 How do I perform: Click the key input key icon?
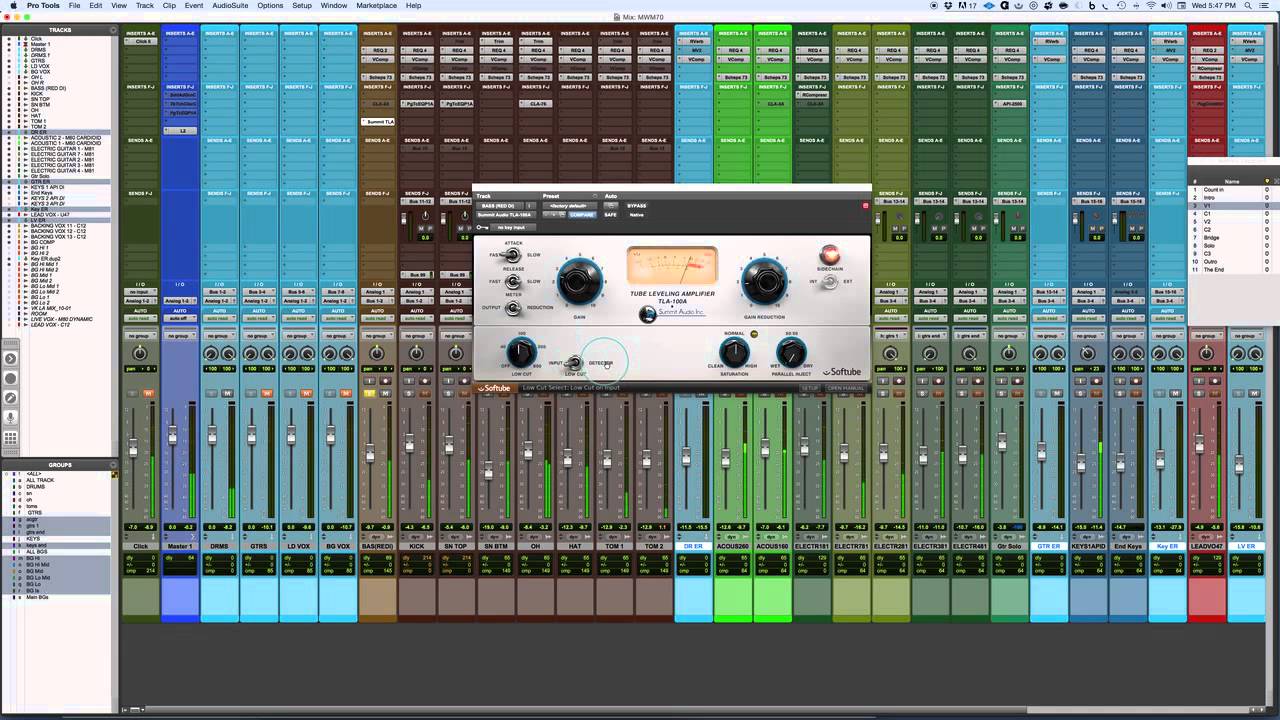pos(482,227)
